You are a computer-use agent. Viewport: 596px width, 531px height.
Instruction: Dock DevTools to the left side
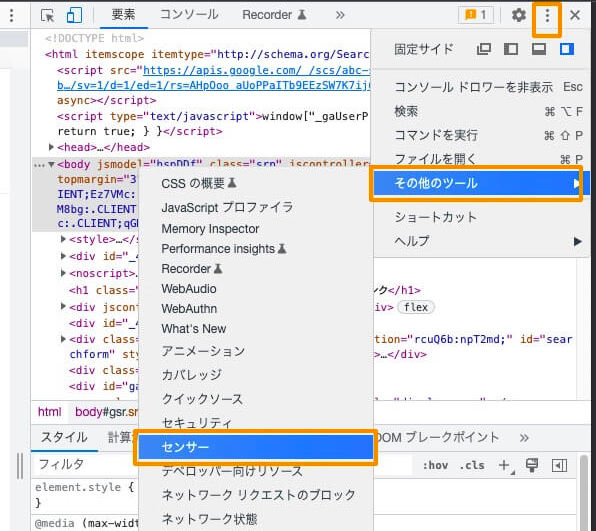pyautogui.click(x=511, y=49)
